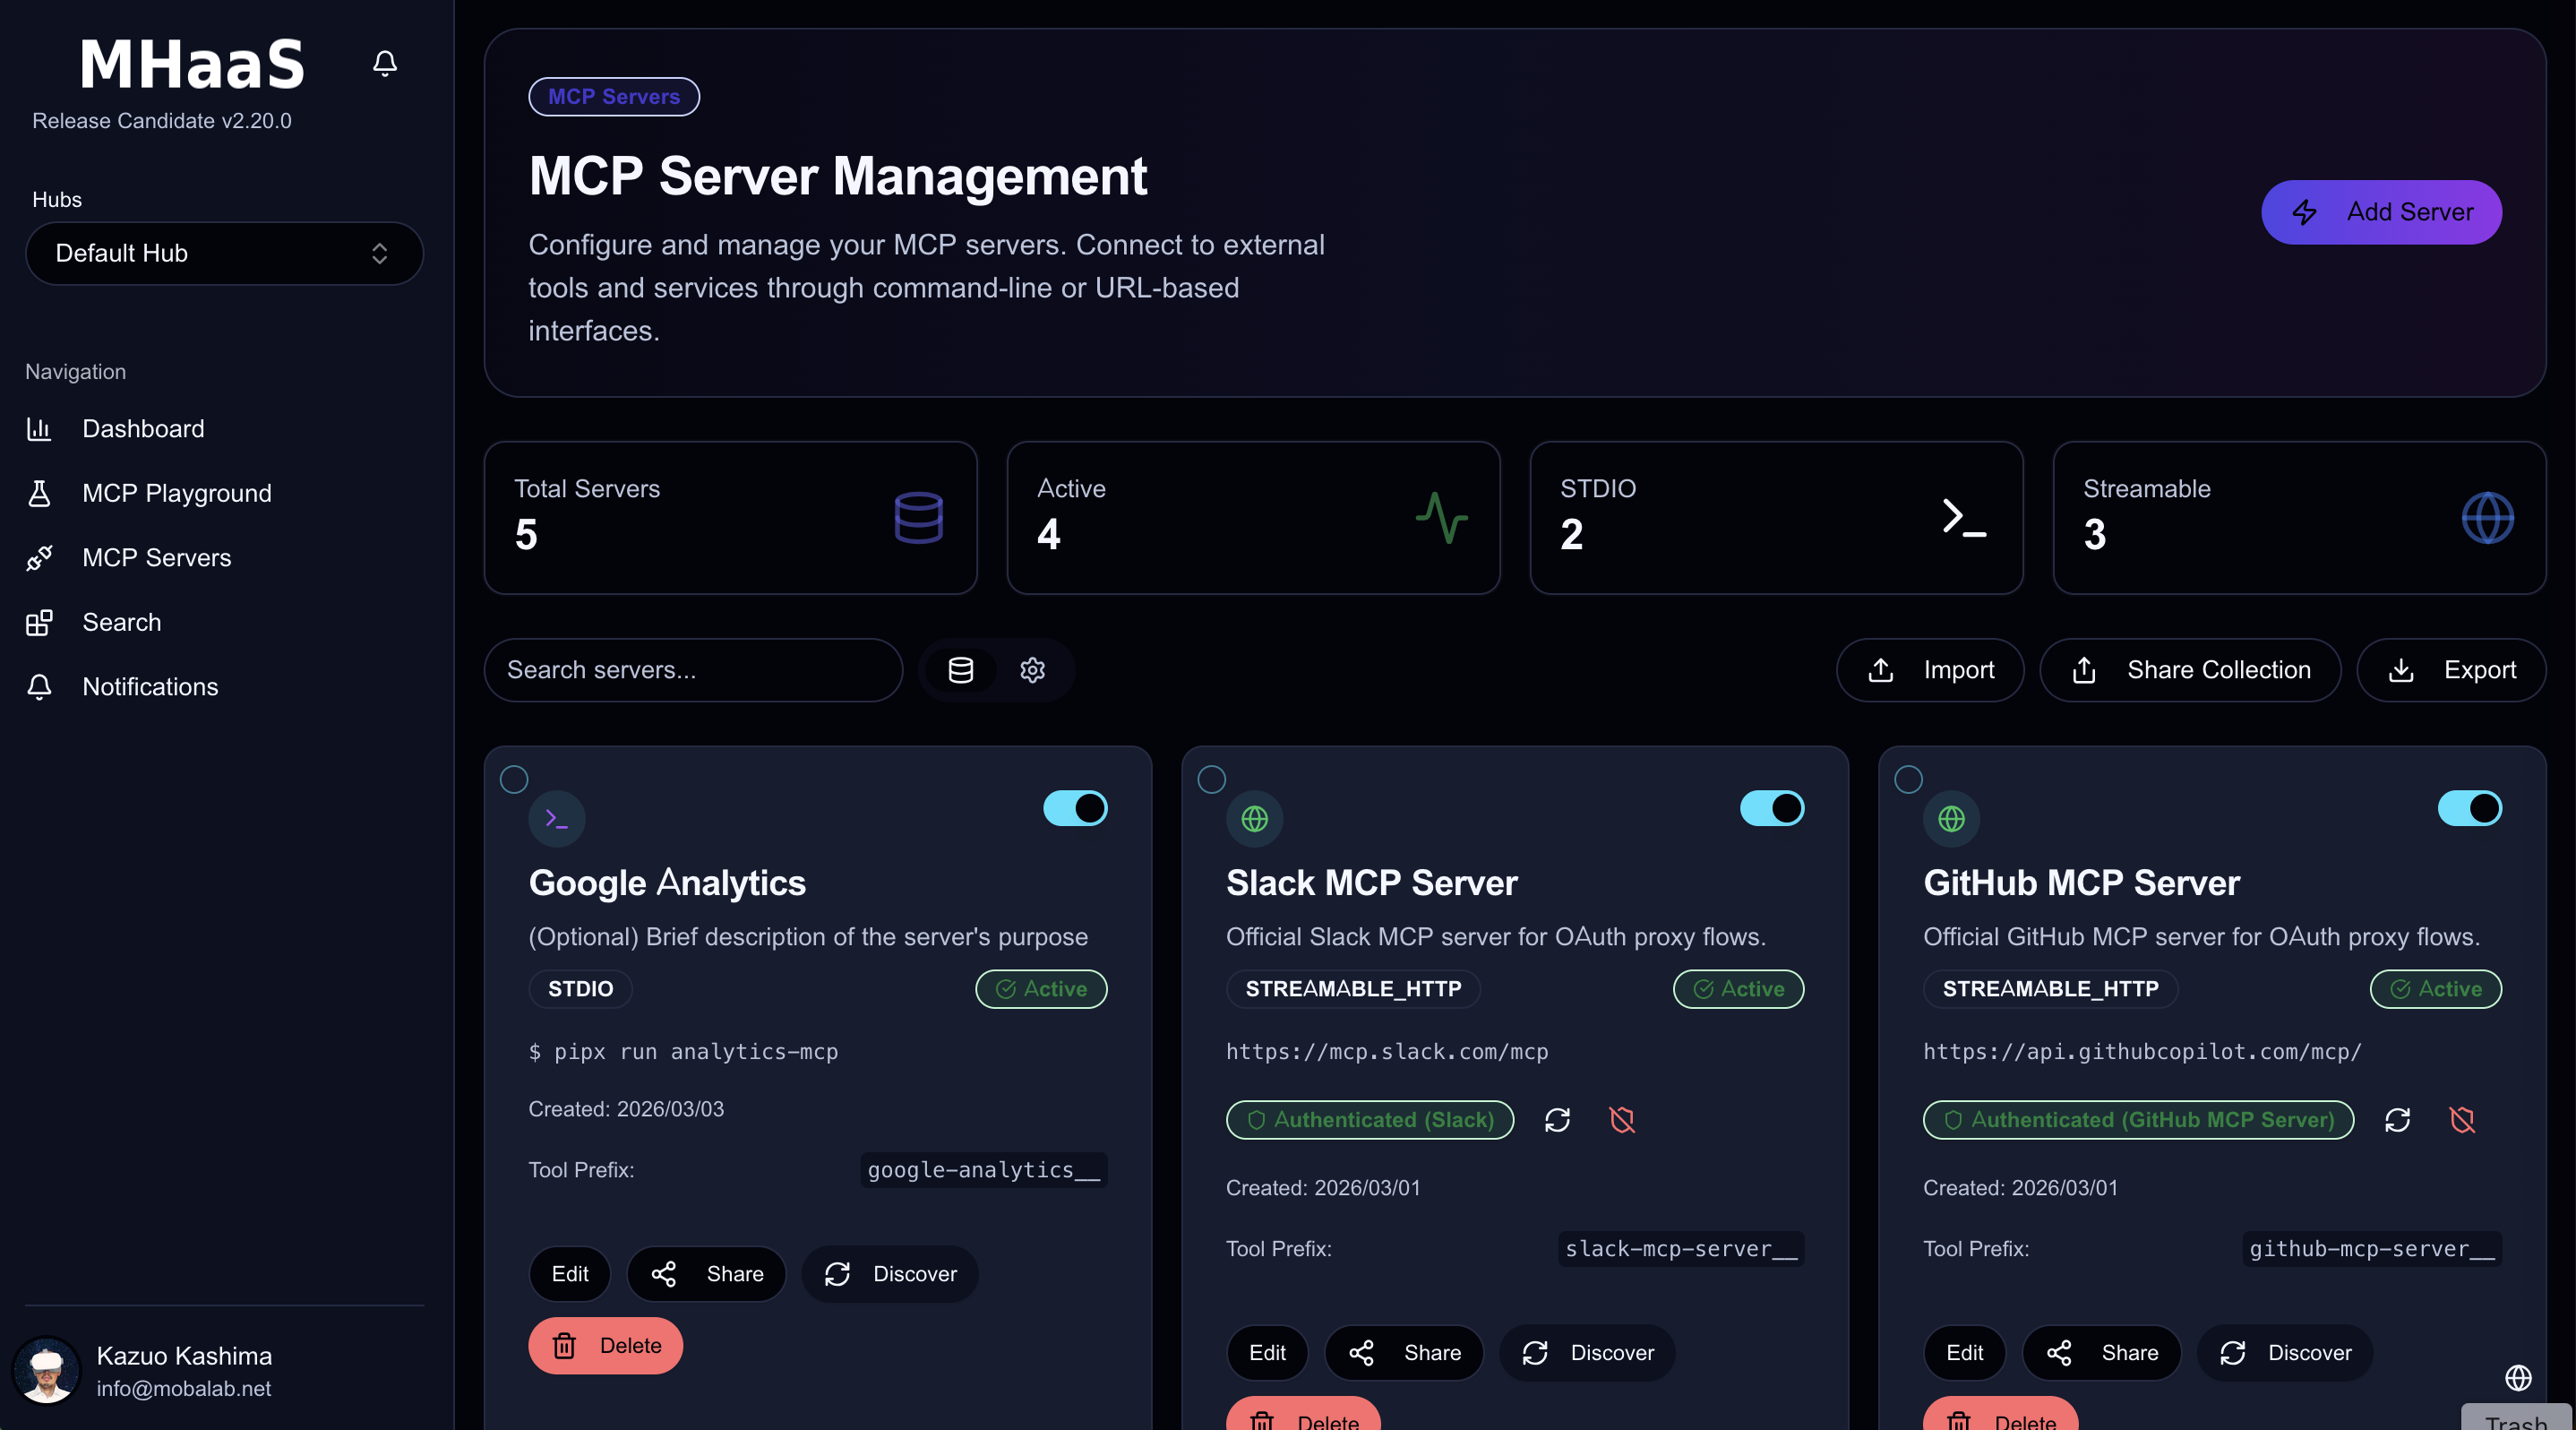The height and width of the screenshot is (1430, 2576).
Task: Click the GitHub revoke authentication shield icon
Action: (2462, 1120)
